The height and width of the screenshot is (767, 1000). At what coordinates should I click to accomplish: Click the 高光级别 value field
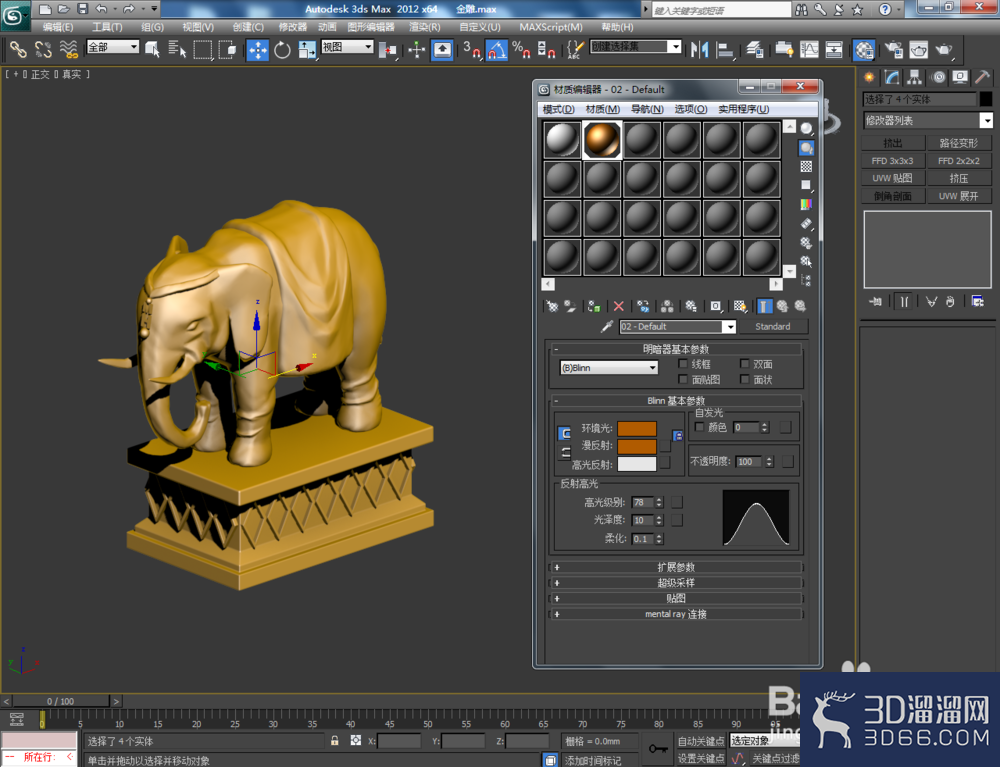[x=642, y=502]
